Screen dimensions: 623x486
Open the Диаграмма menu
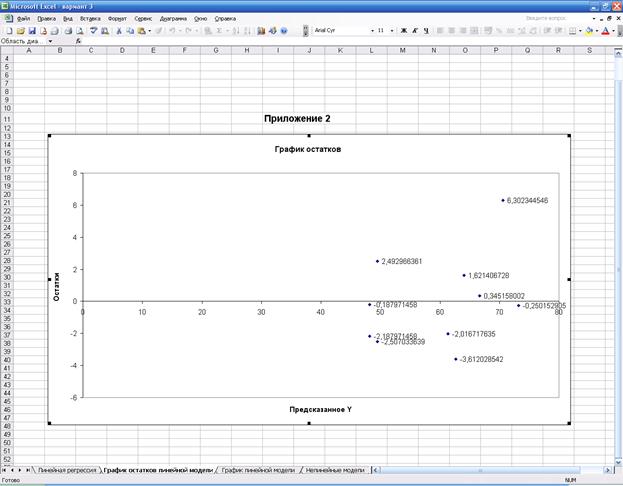172,18
